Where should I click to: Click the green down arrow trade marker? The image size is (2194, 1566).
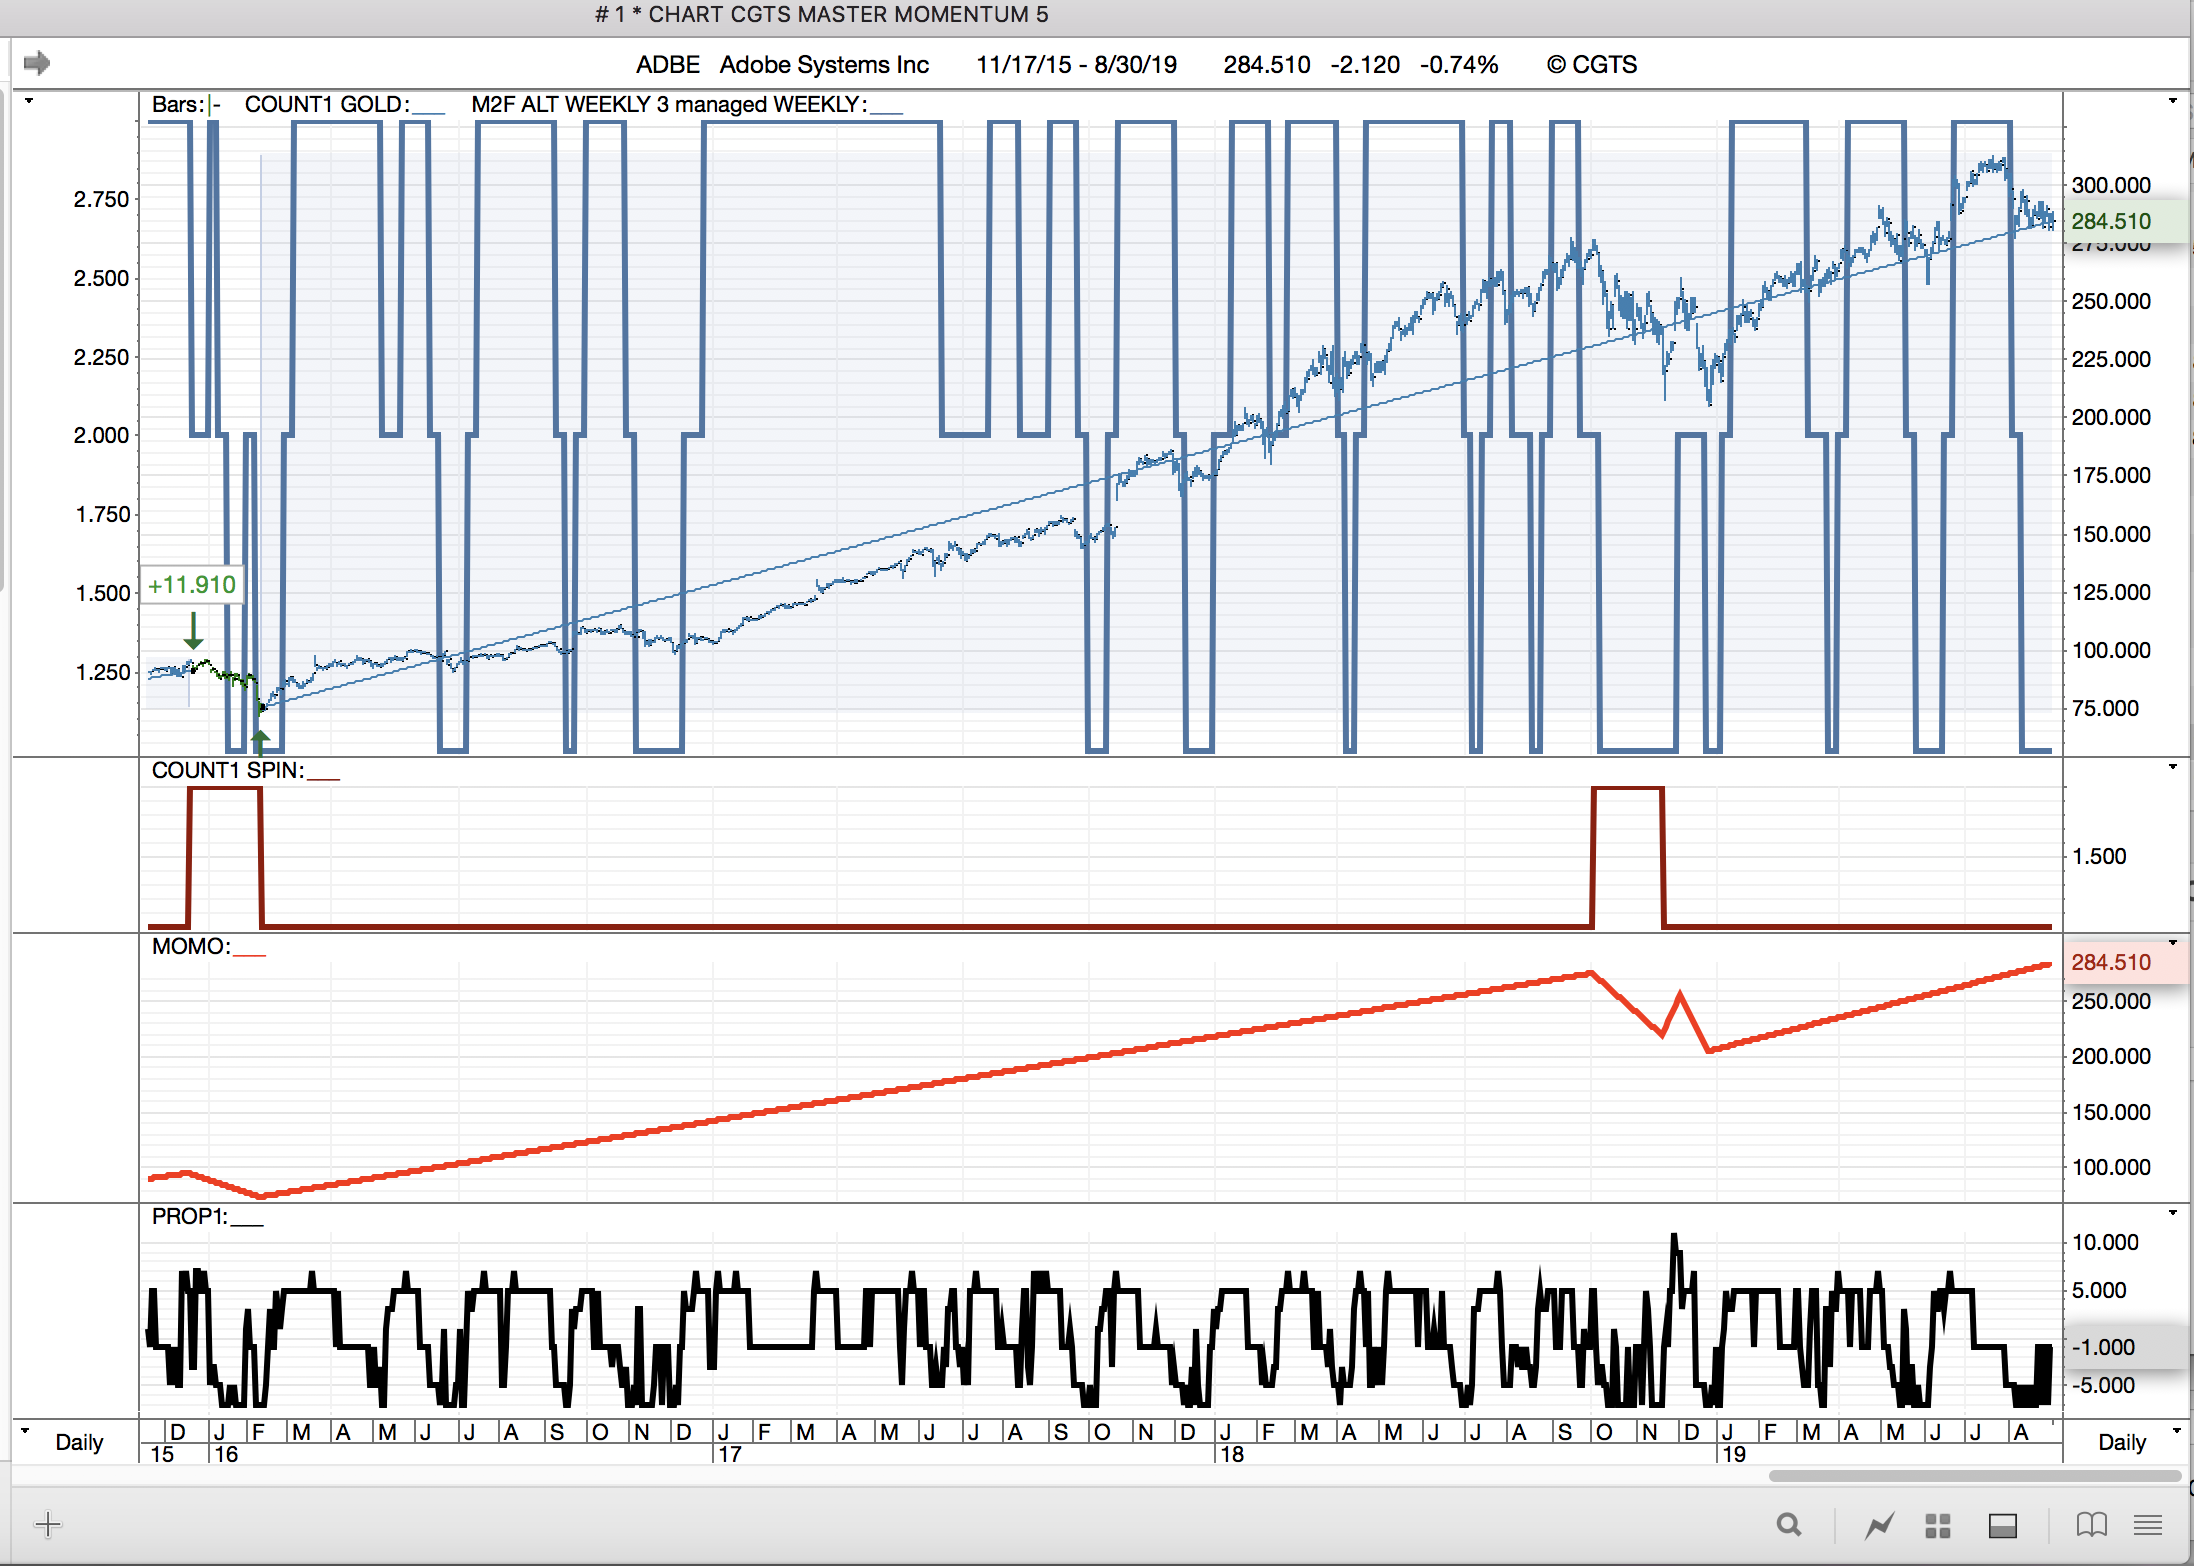click(193, 631)
